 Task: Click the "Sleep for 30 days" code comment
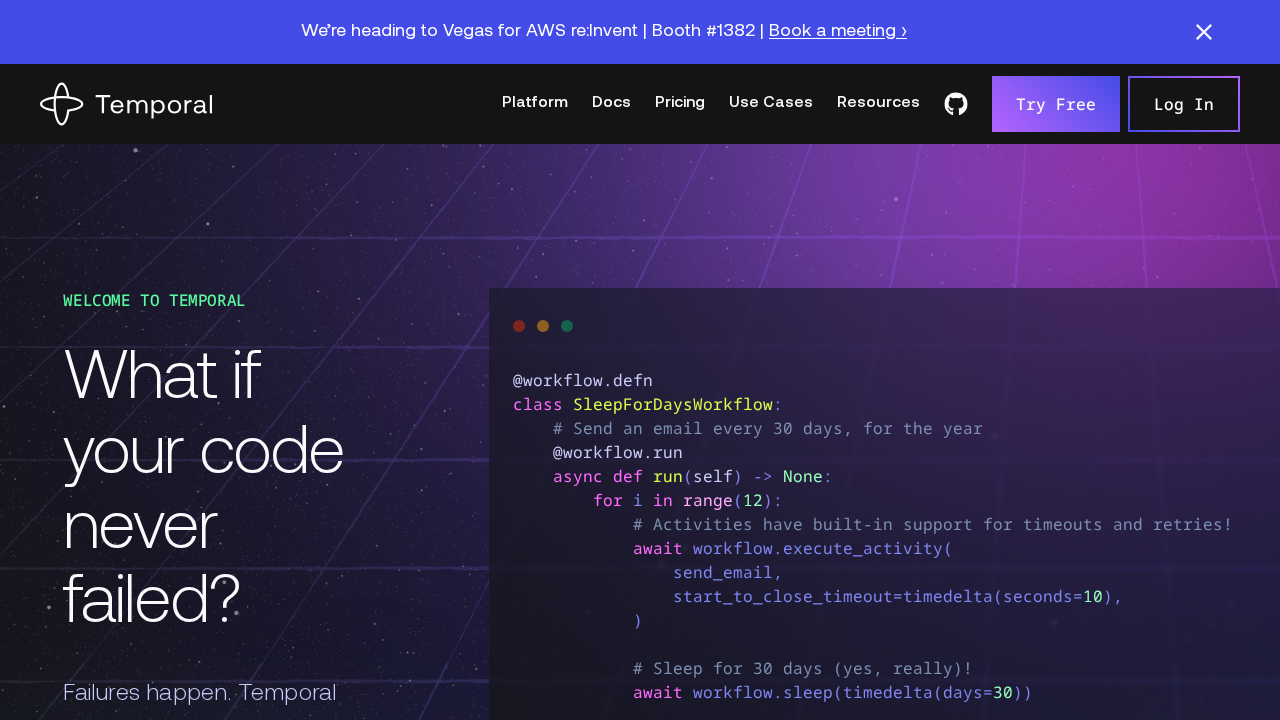802,669
